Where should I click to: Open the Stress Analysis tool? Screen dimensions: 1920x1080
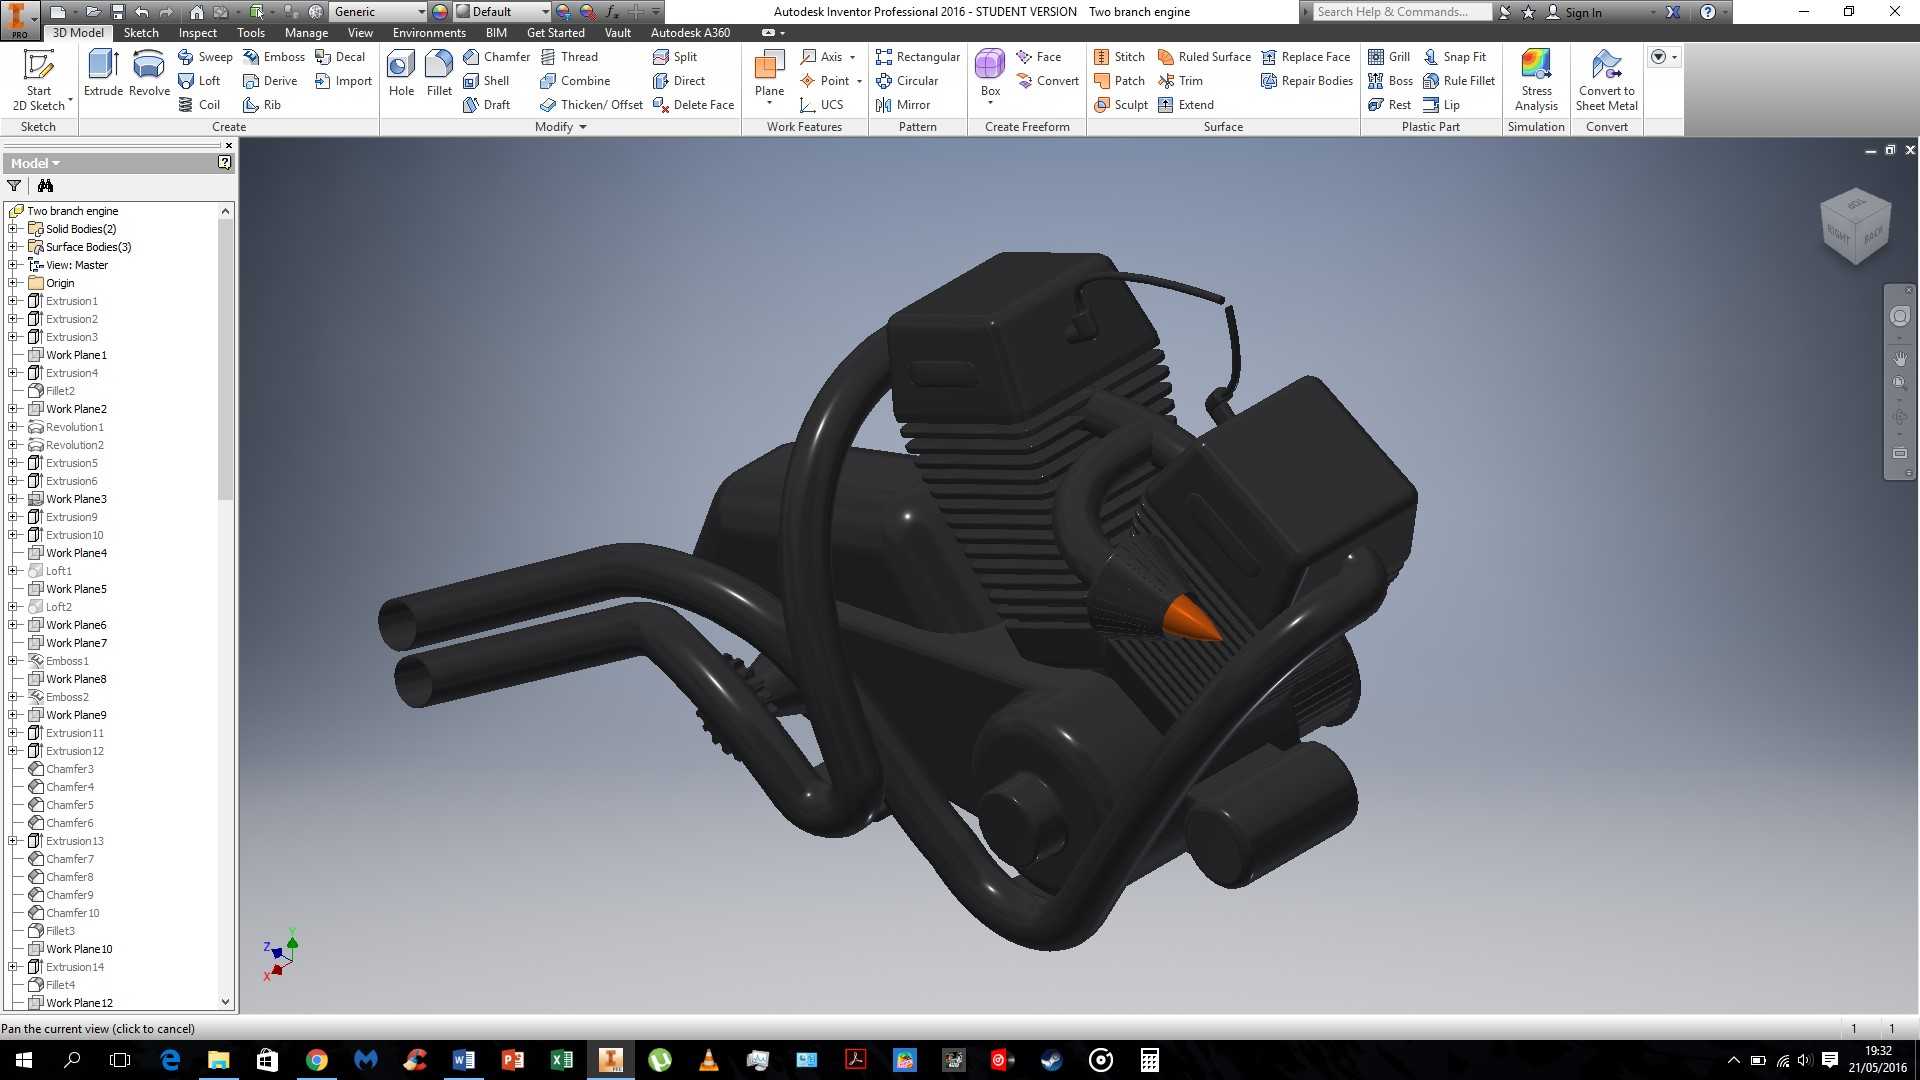[x=1536, y=80]
